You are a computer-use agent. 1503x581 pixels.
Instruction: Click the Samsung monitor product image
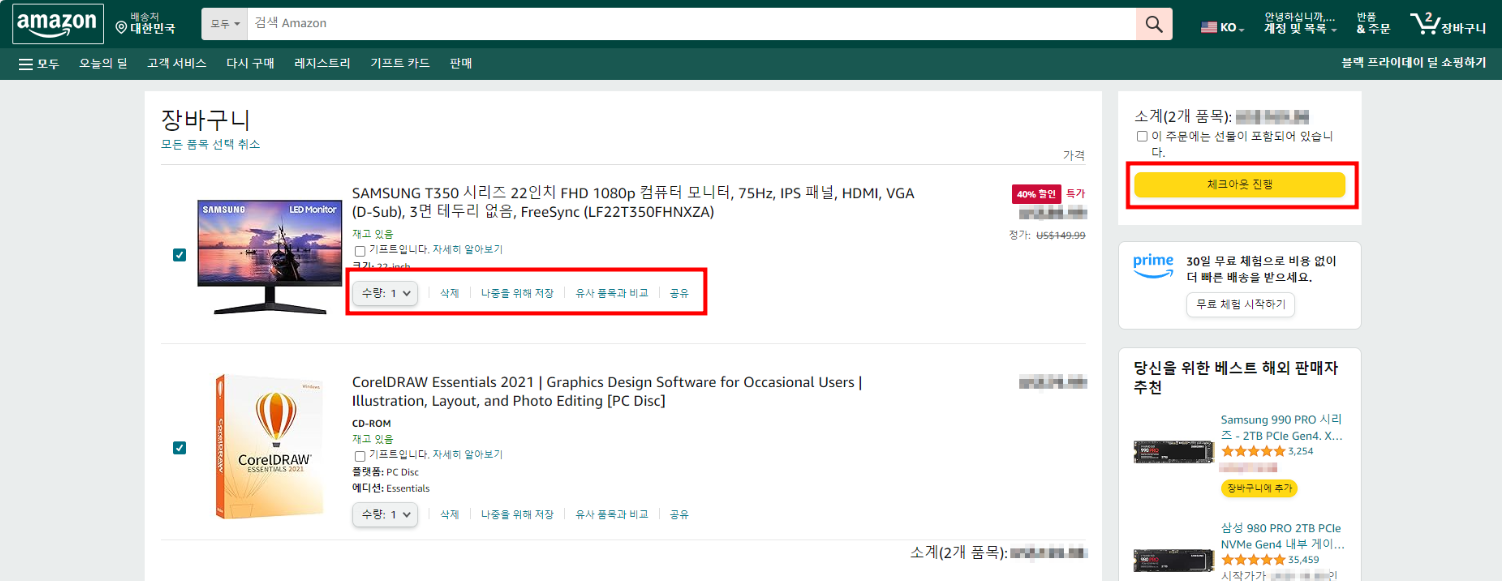(270, 257)
